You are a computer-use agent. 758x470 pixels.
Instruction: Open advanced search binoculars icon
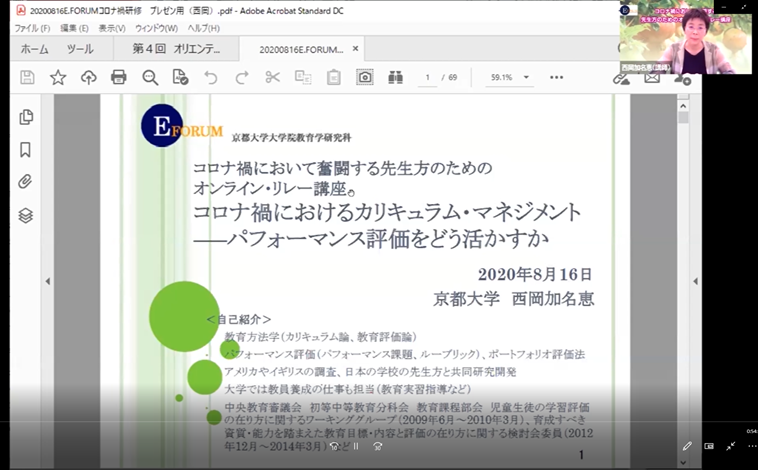pyautogui.click(x=395, y=77)
